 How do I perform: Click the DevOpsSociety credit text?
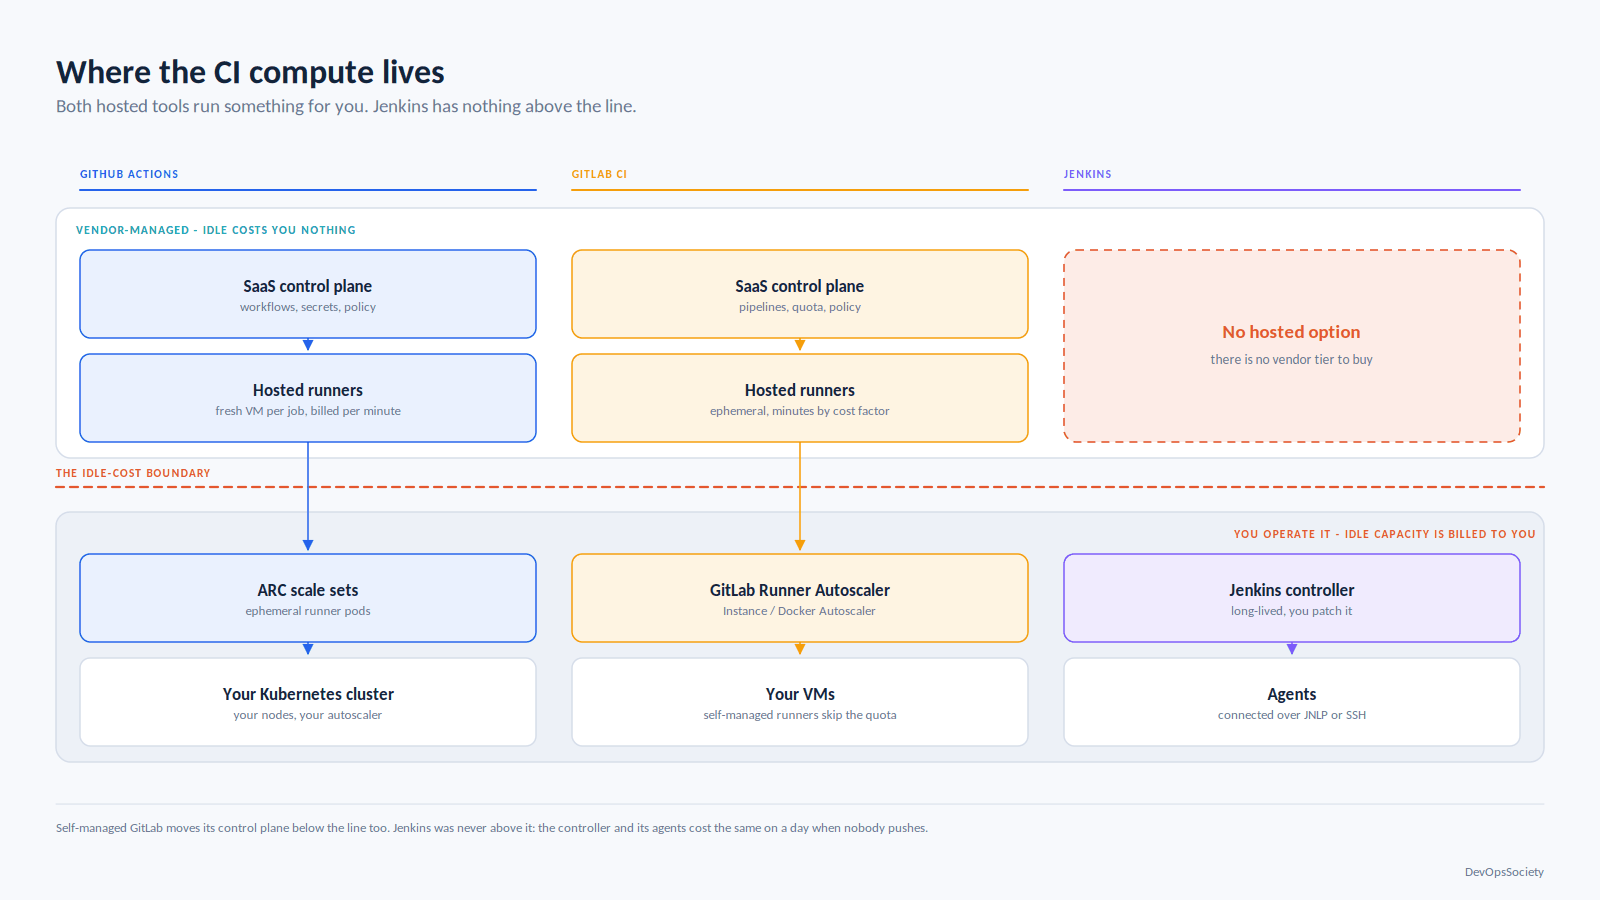point(1504,872)
